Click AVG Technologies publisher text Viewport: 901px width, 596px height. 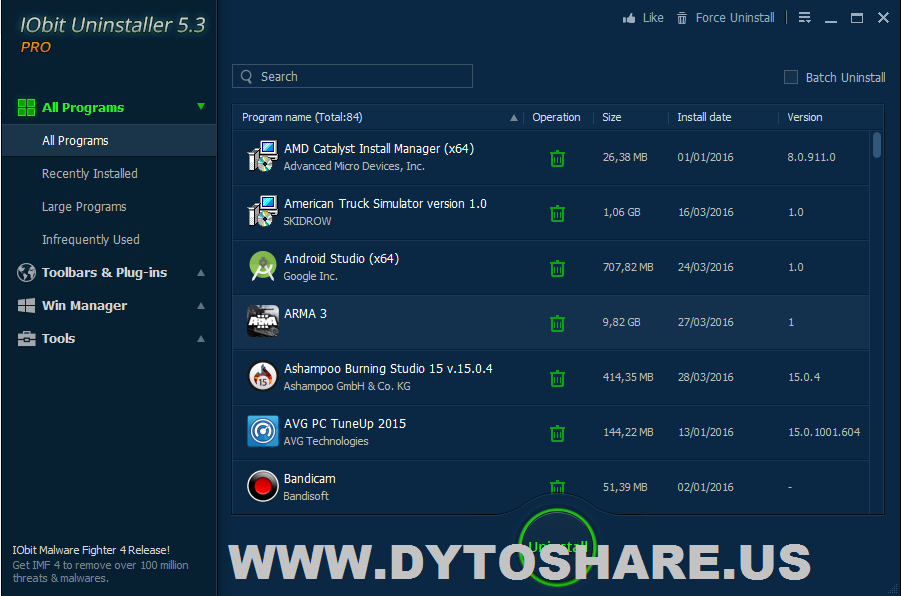click(326, 441)
